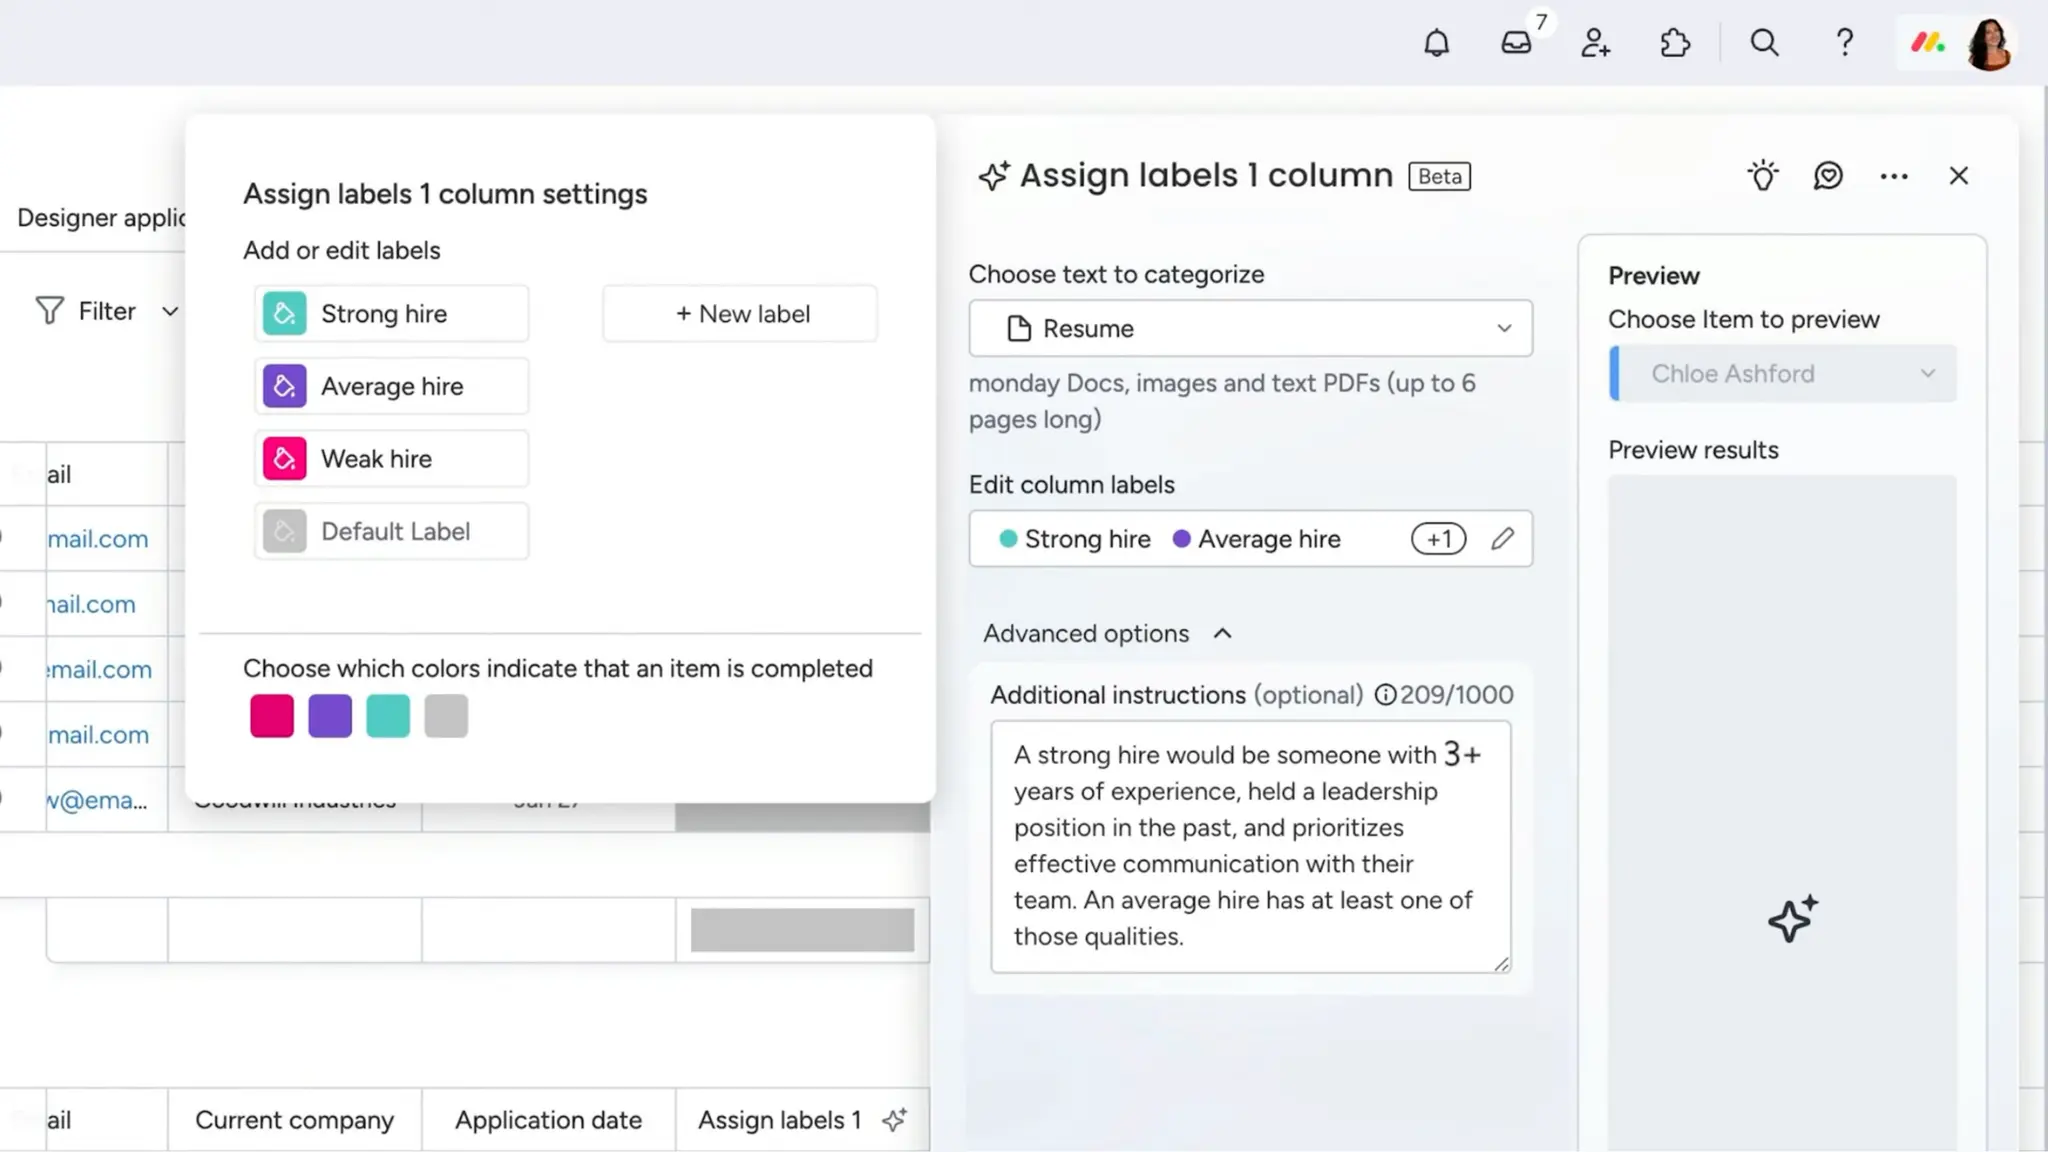Click the Additional instructions text area

tap(1250, 846)
